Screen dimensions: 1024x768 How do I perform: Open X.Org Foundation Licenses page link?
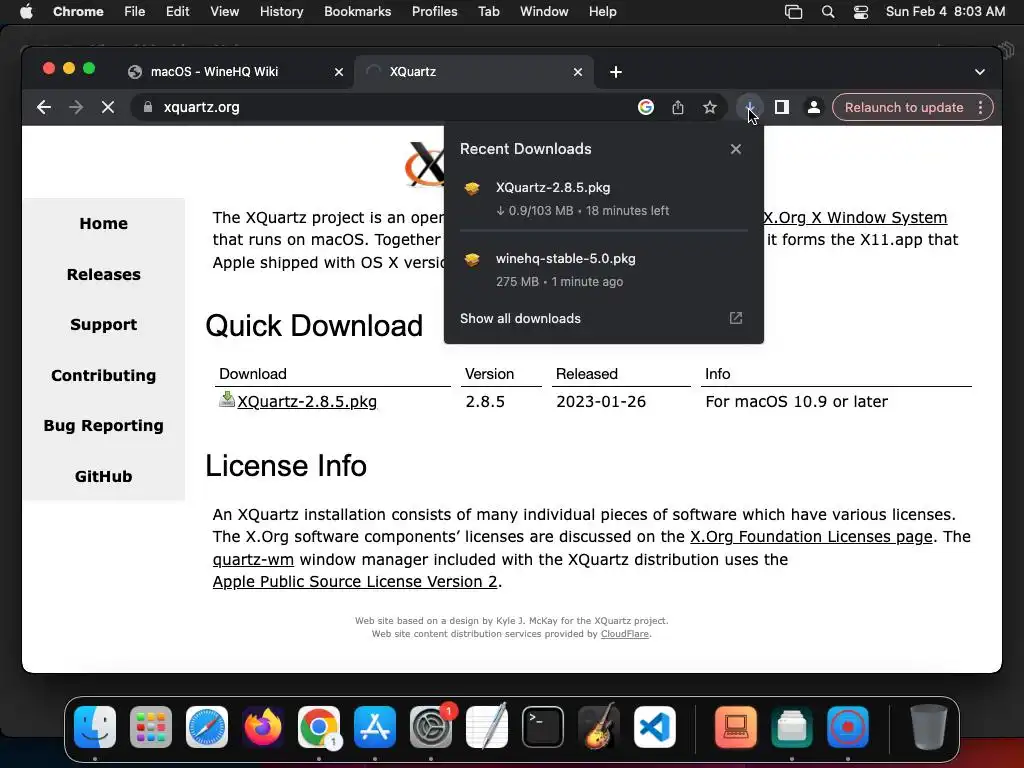point(811,537)
